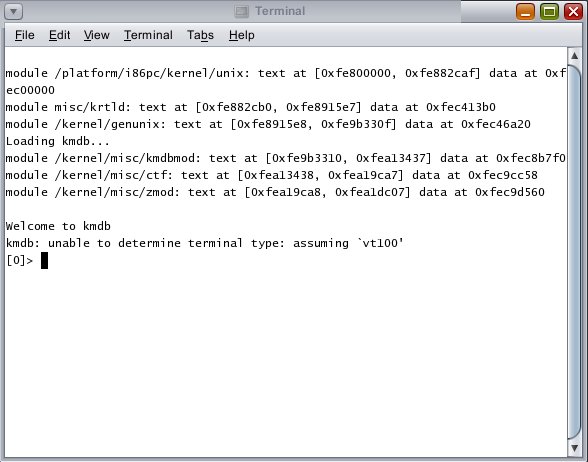This screenshot has height=462, width=588.
Task: Minimize the Terminal window
Action: (525, 11)
